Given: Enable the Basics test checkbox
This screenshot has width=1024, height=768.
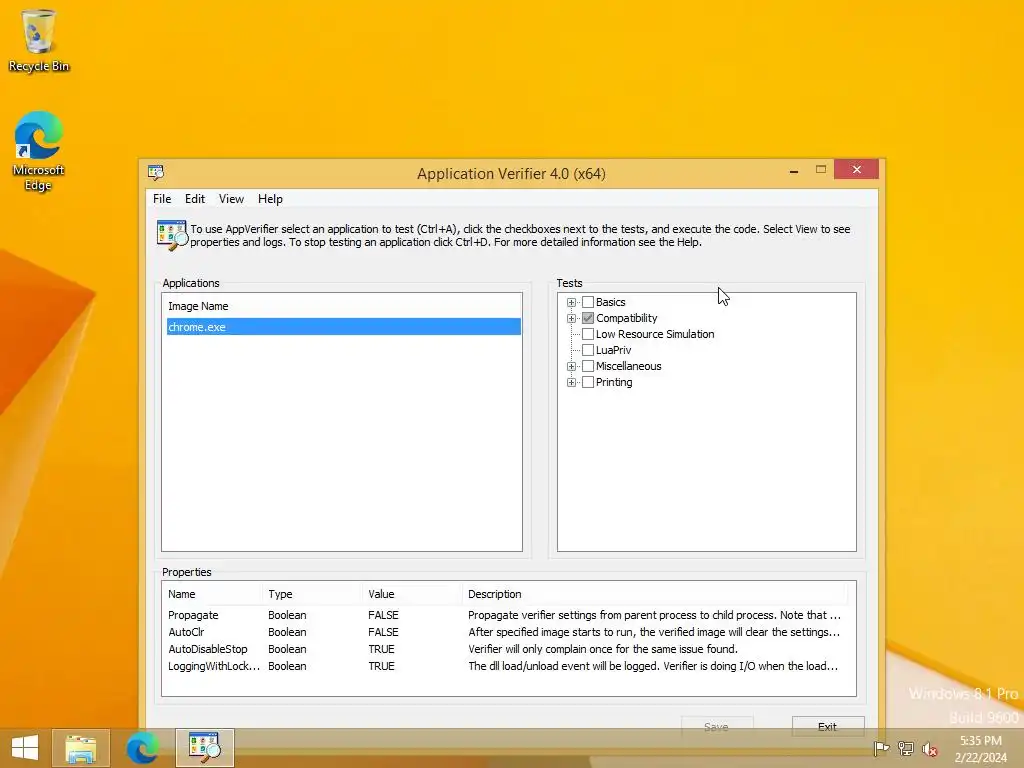Looking at the screenshot, I should (588, 302).
